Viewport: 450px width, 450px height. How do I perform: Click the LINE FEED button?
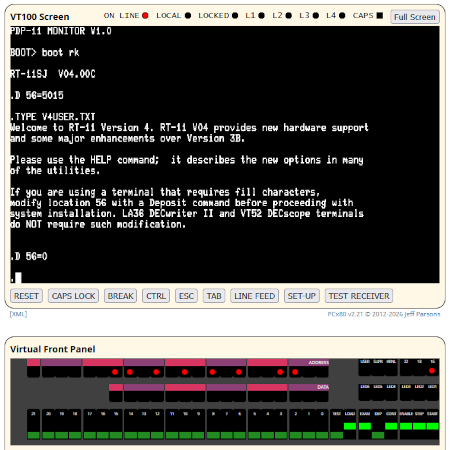pyautogui.click(x=255, y=296)
